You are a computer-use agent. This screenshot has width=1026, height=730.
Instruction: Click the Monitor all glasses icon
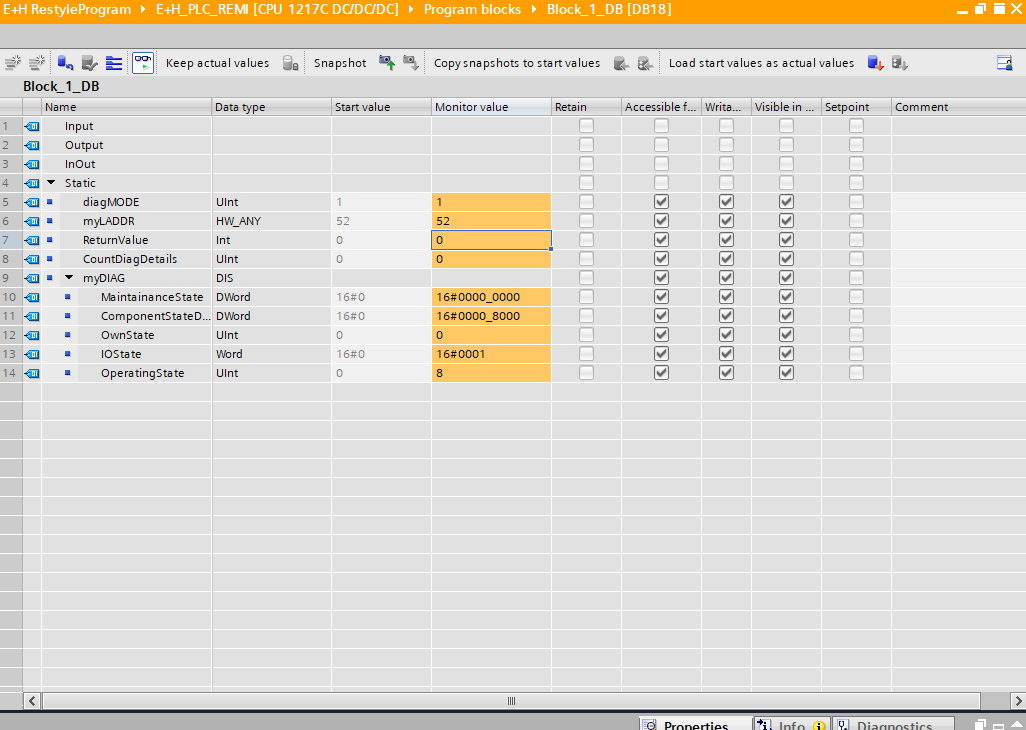tap(143, 63)
